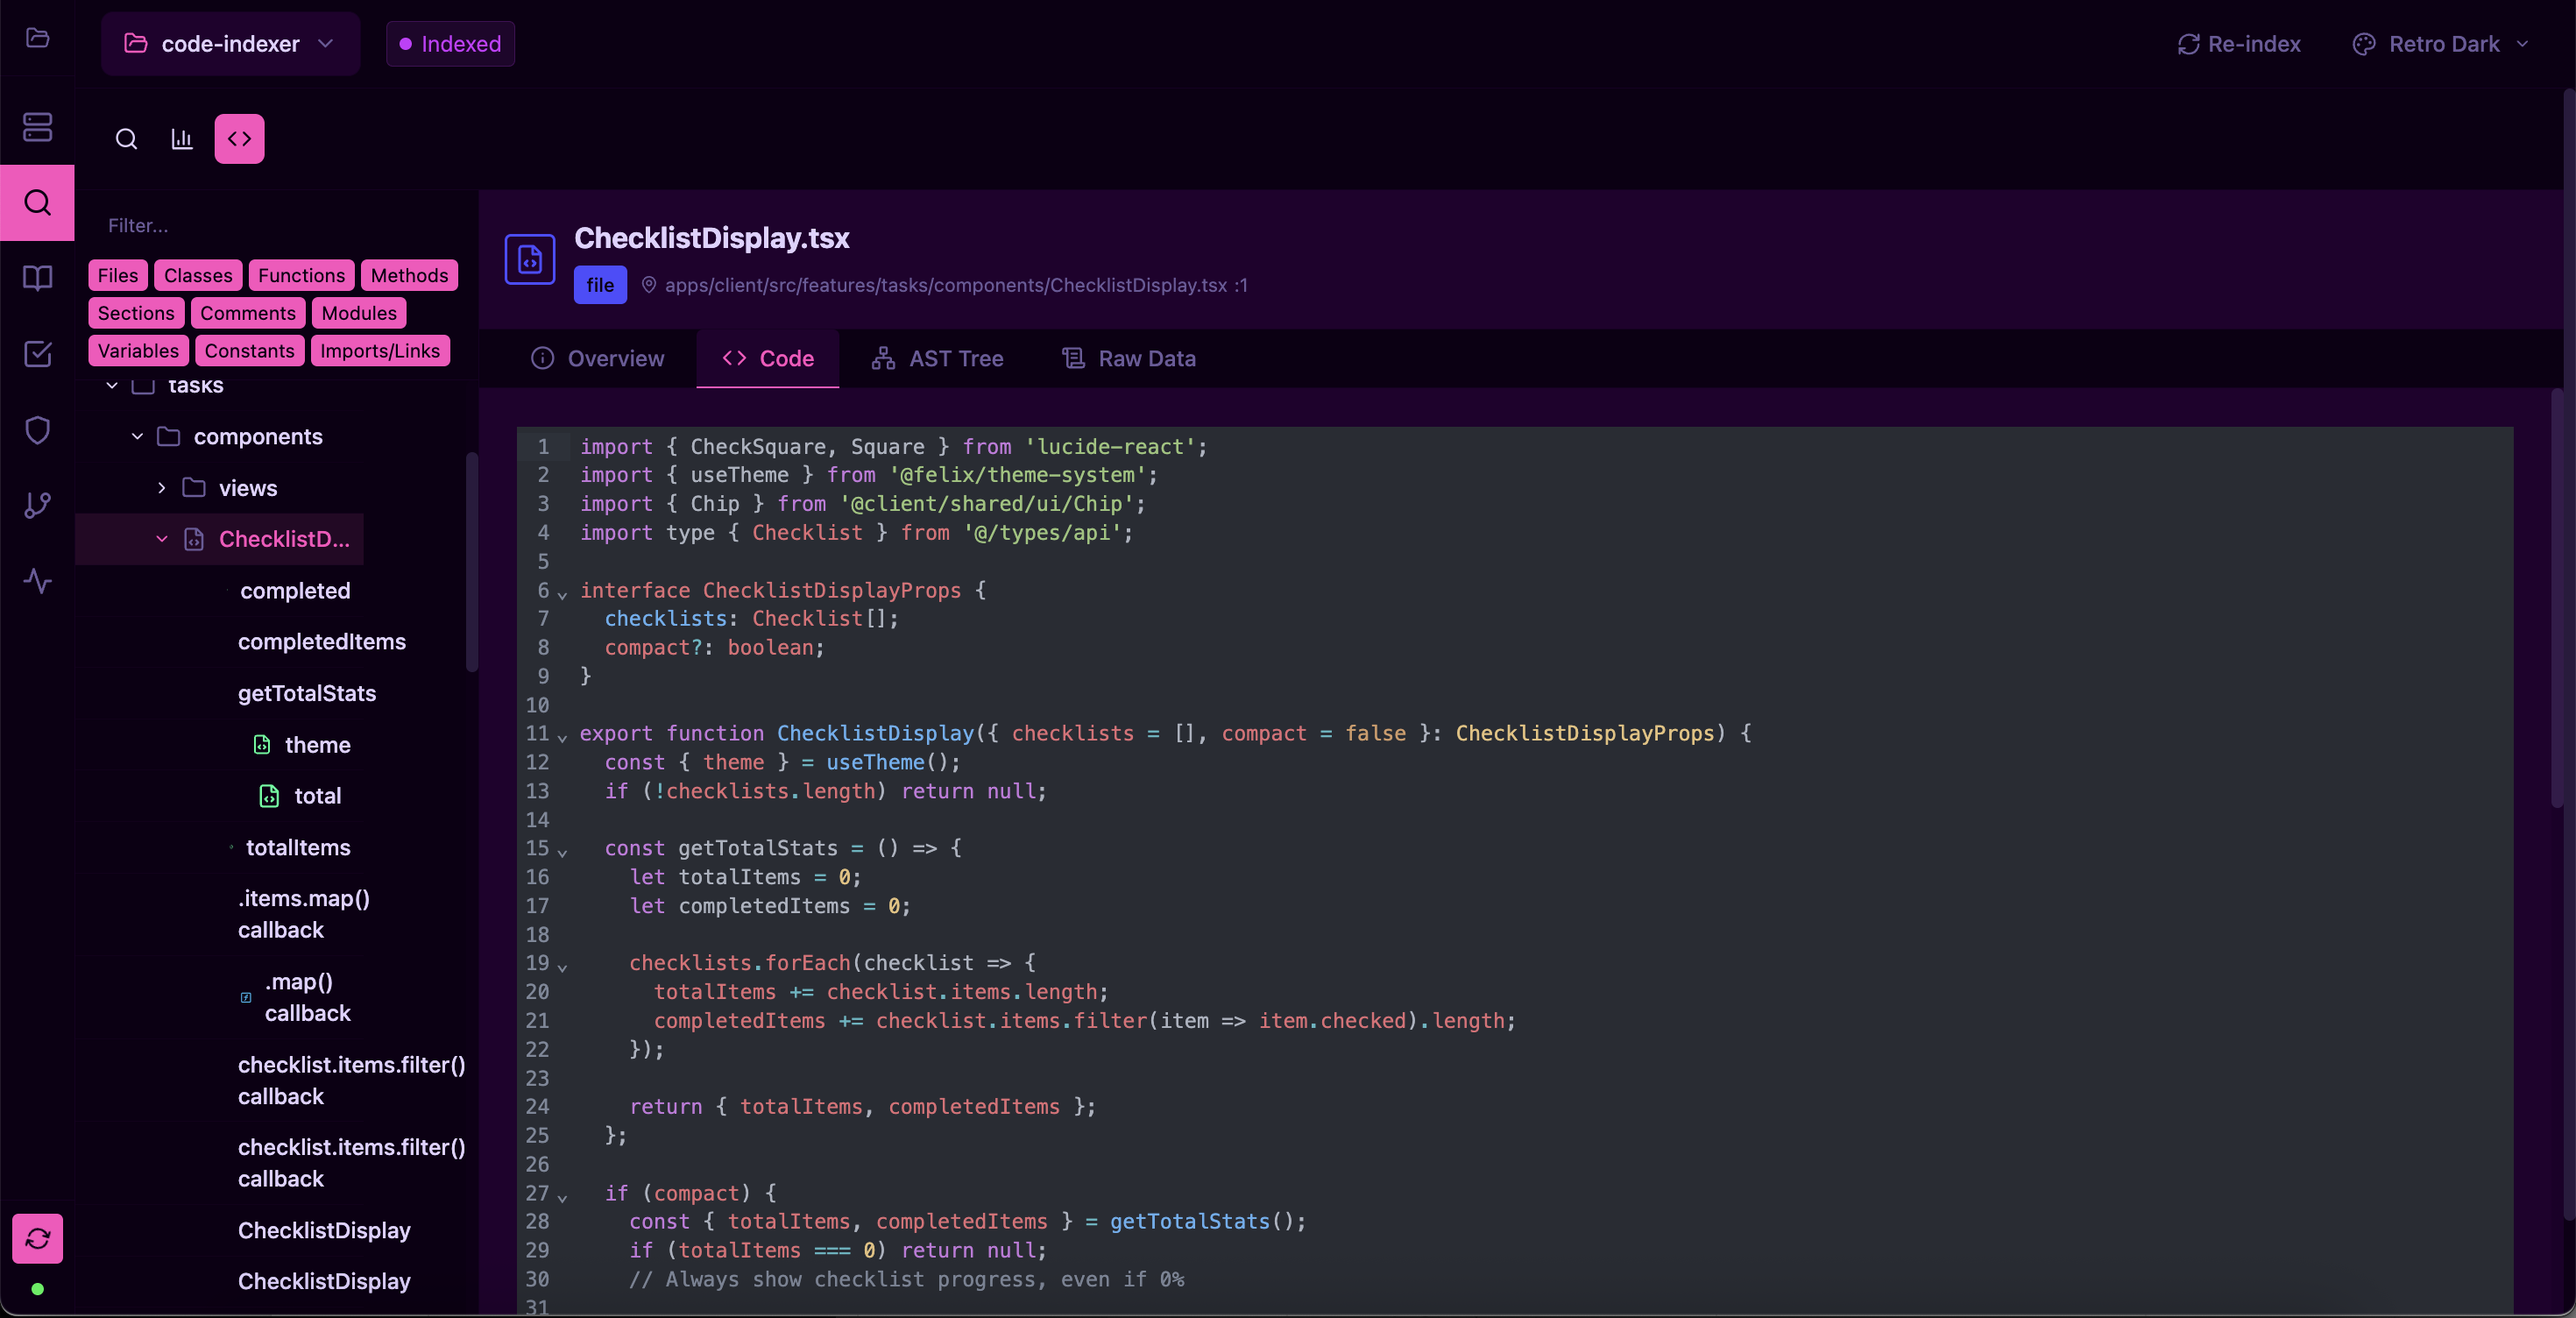Open the git branch sidebar icon
This screenshot has height=1318, width=2576.
(x=37, y=505)
